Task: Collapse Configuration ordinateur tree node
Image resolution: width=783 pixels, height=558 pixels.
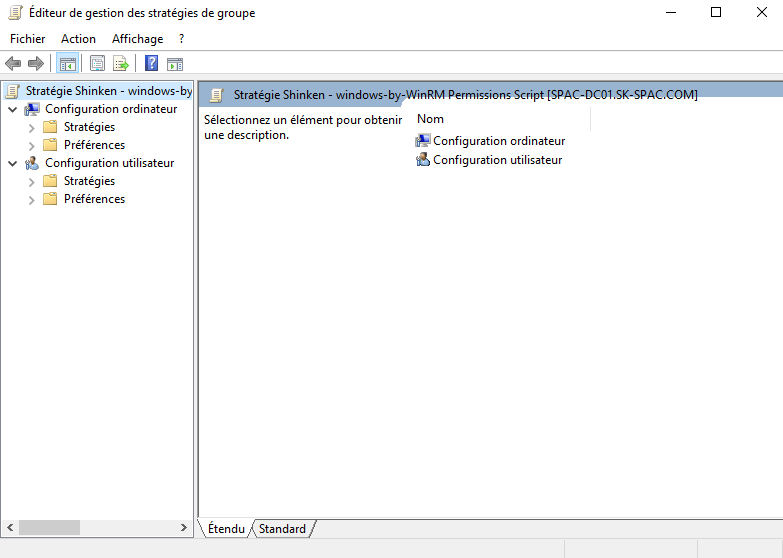Action: [x=12, y=109]
